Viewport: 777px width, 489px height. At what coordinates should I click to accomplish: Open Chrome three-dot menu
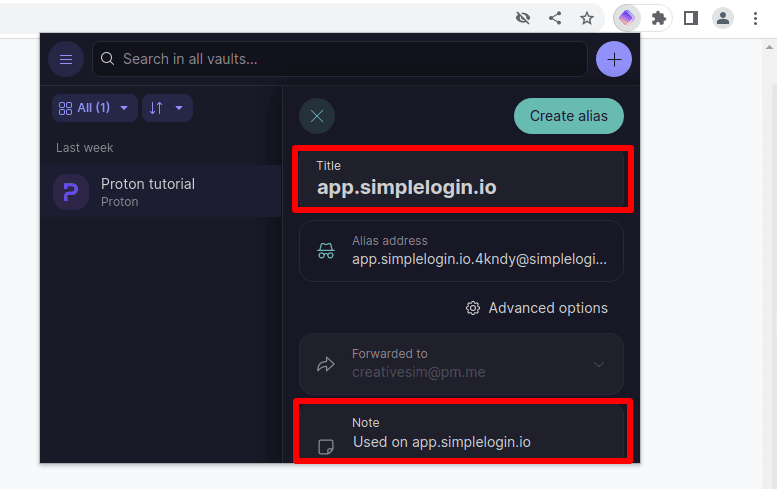755,18
